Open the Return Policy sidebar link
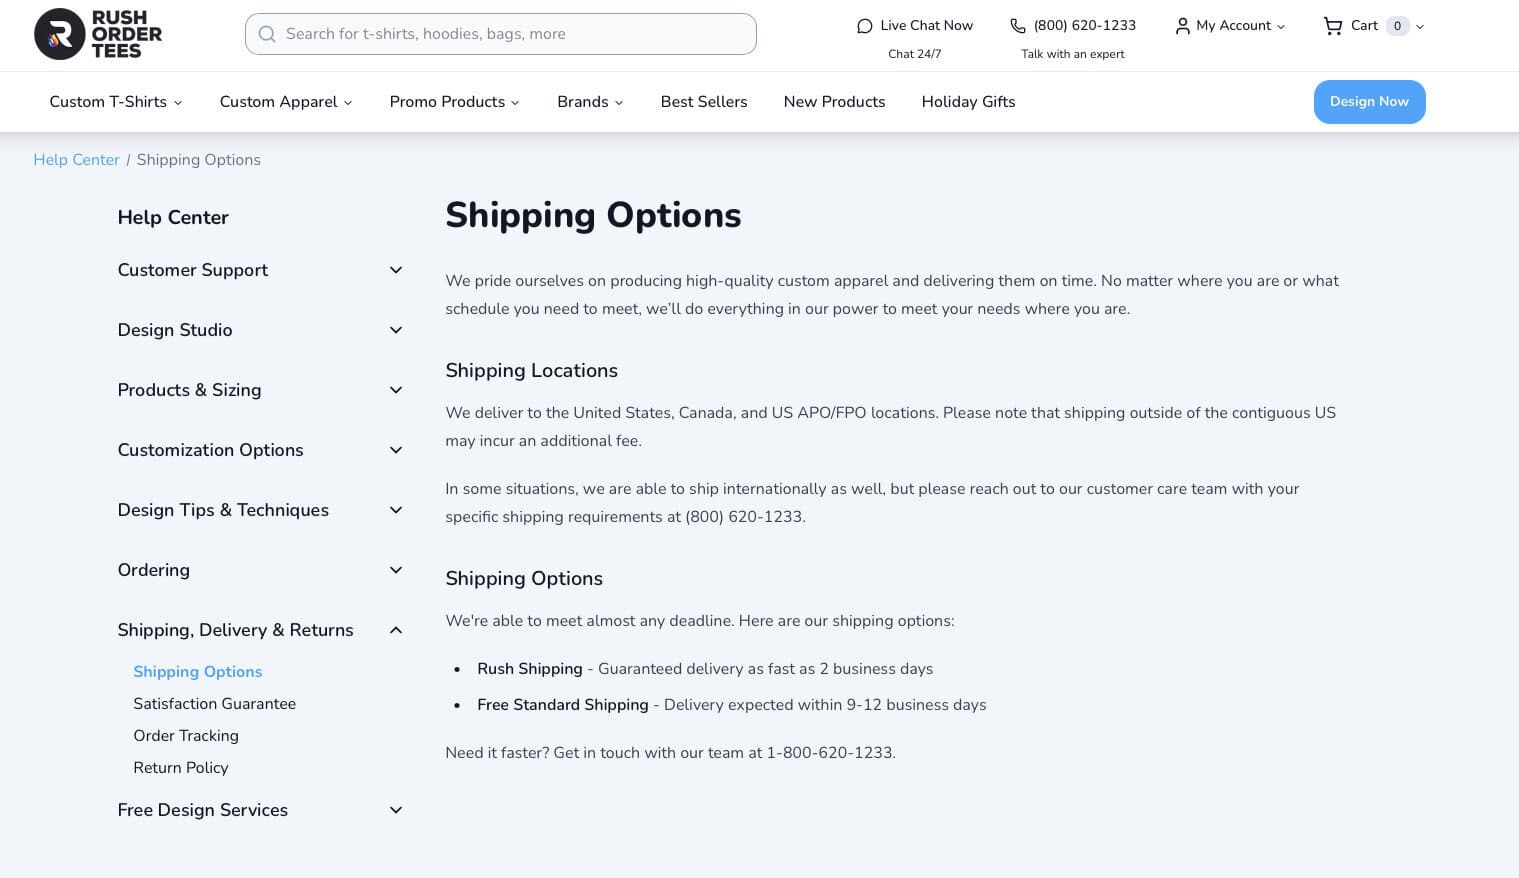The width and height of the screenshot is (1519, 878). click(181, 768)
